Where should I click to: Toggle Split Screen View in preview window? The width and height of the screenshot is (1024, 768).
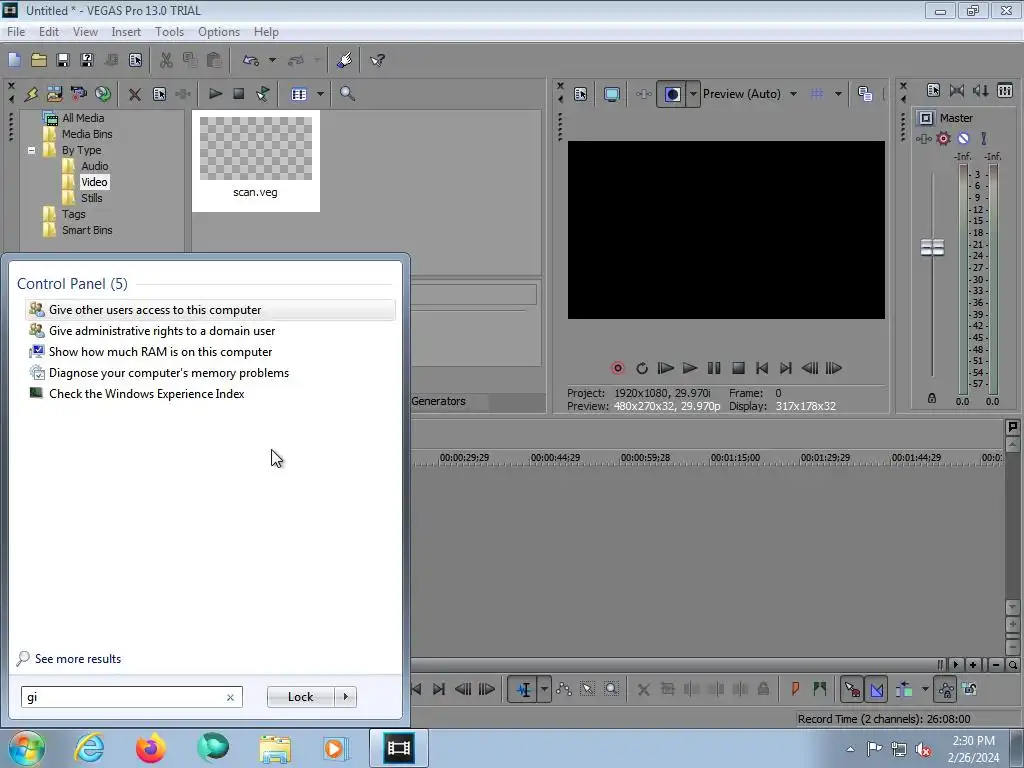(x=672, y=94)
